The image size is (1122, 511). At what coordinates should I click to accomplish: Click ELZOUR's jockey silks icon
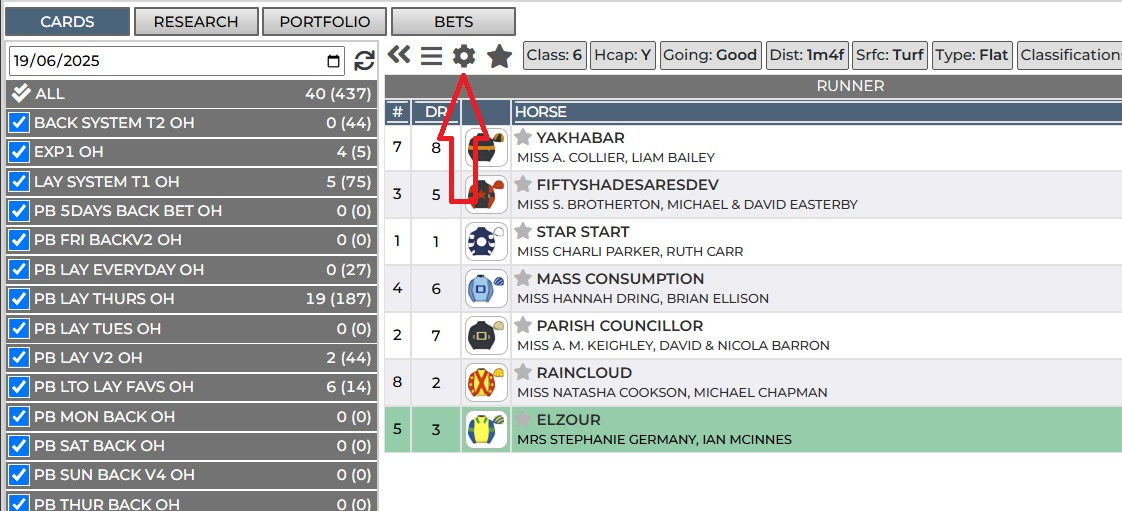(x=486, y=429)
